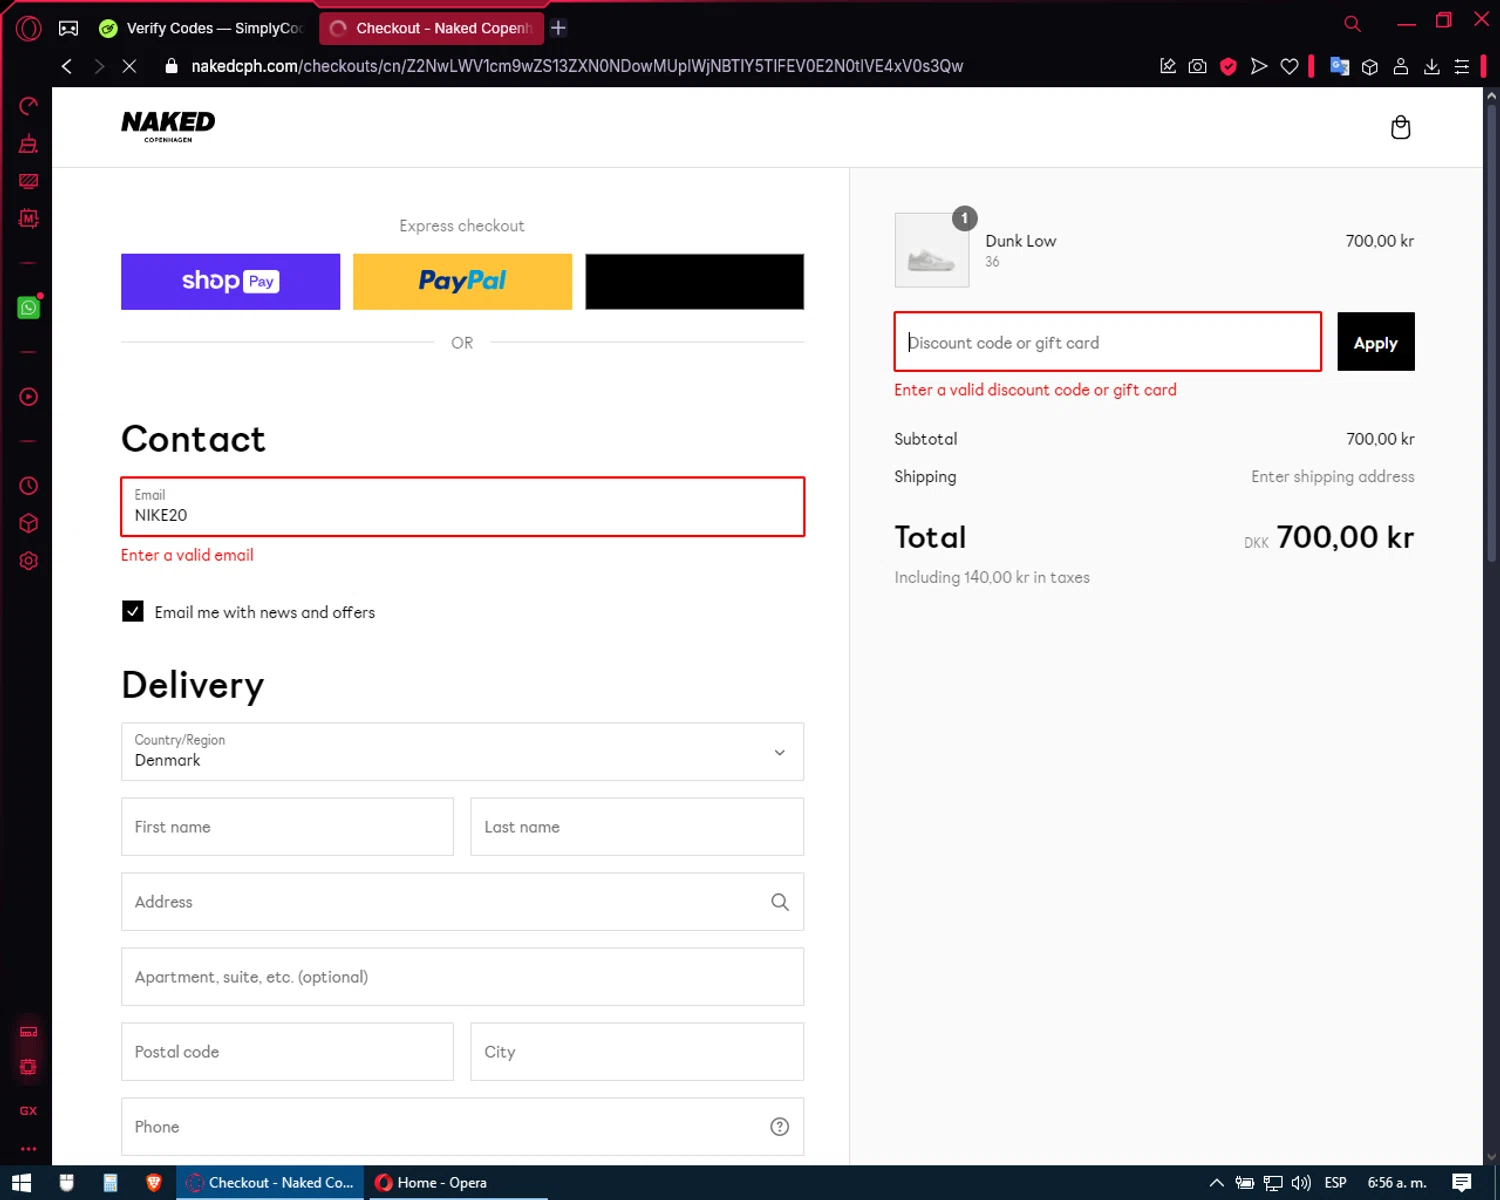The width and height of the screenshot is (1500, 1200).
Task: Click the black express checkout button
Action: coord(694,281)
